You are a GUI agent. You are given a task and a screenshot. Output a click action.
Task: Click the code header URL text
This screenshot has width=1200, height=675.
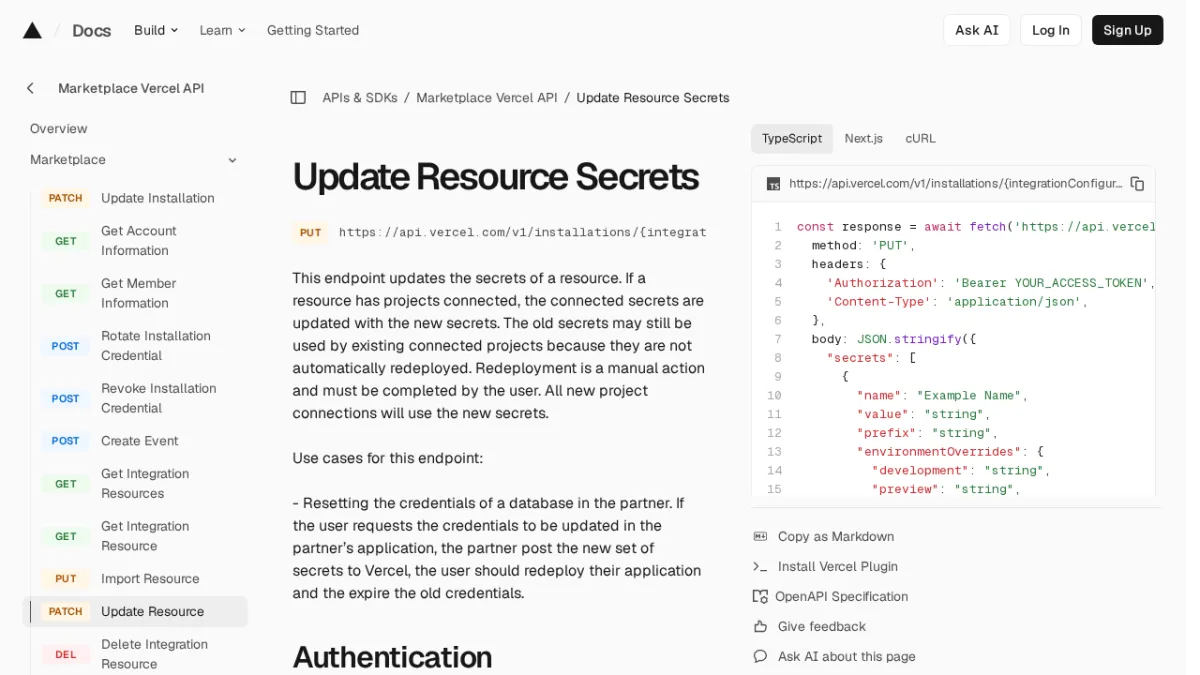tap(956, 183)
